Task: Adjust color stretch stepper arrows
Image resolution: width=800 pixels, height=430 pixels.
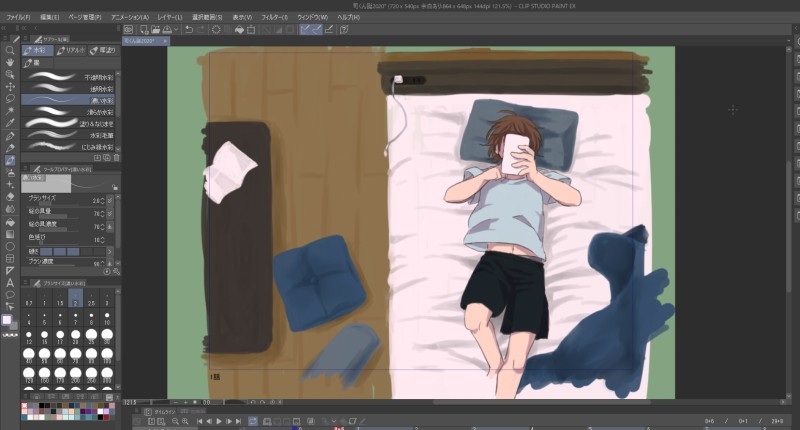Action: tap(103, 239)
